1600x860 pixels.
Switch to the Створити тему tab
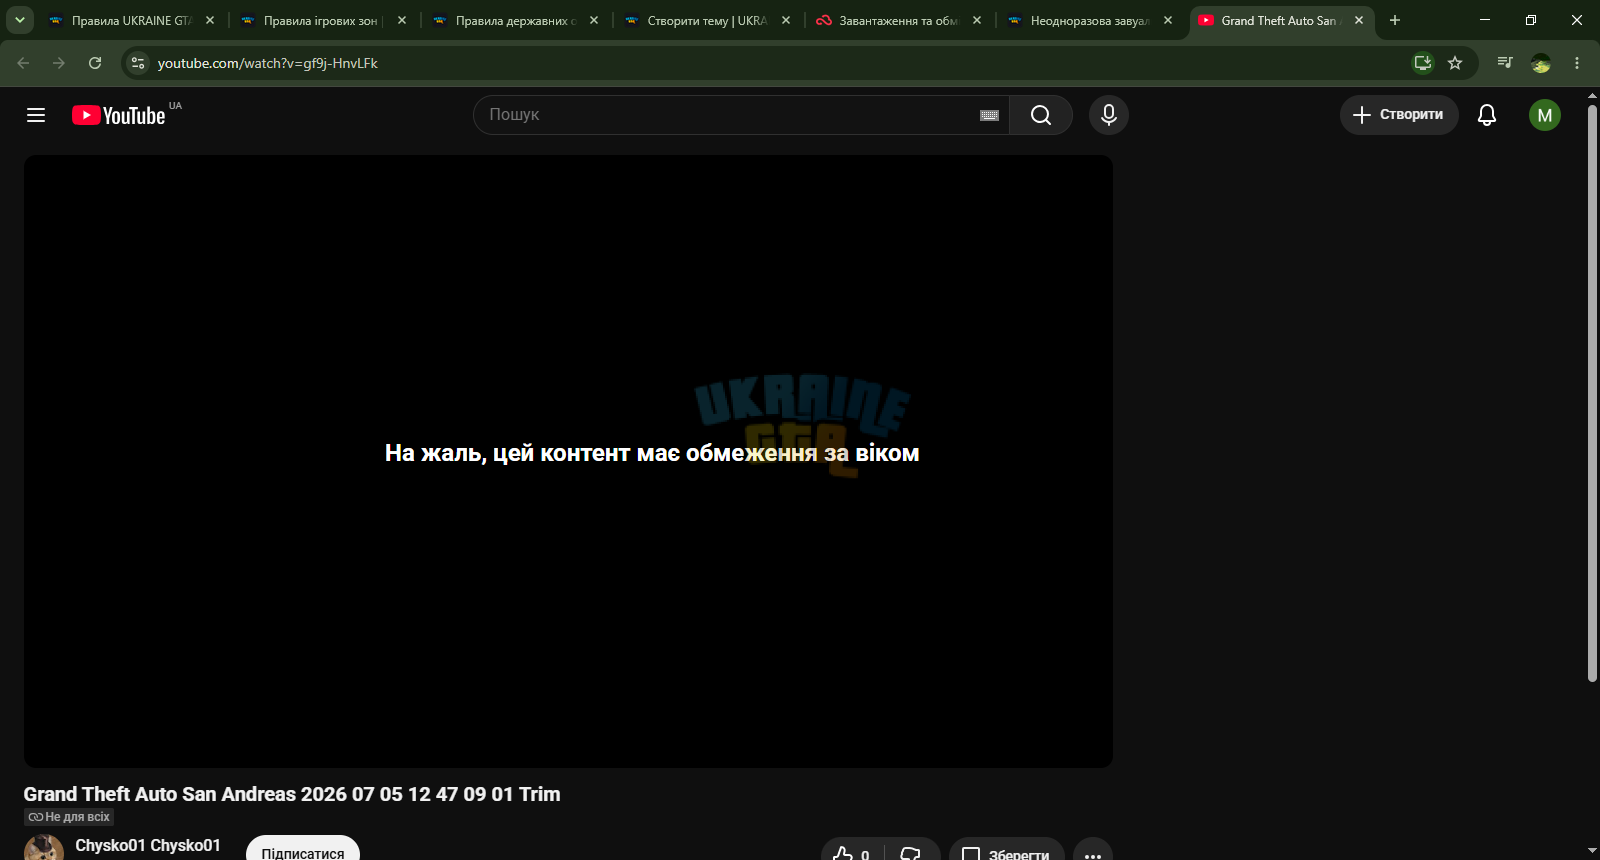tap(707, 20)
